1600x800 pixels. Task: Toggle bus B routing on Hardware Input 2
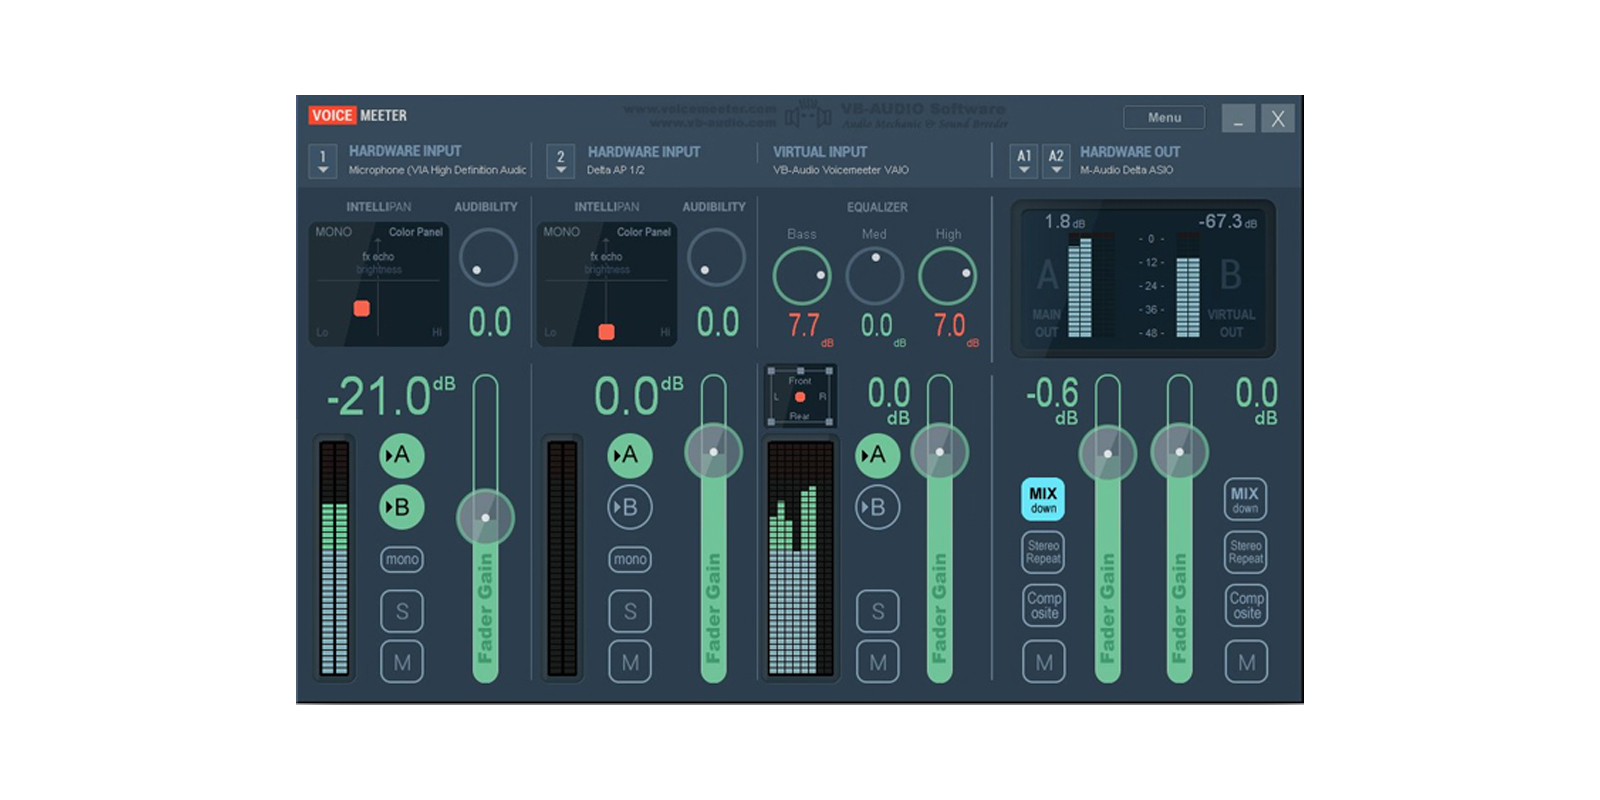pyautogui.click(x=630, y=507)
